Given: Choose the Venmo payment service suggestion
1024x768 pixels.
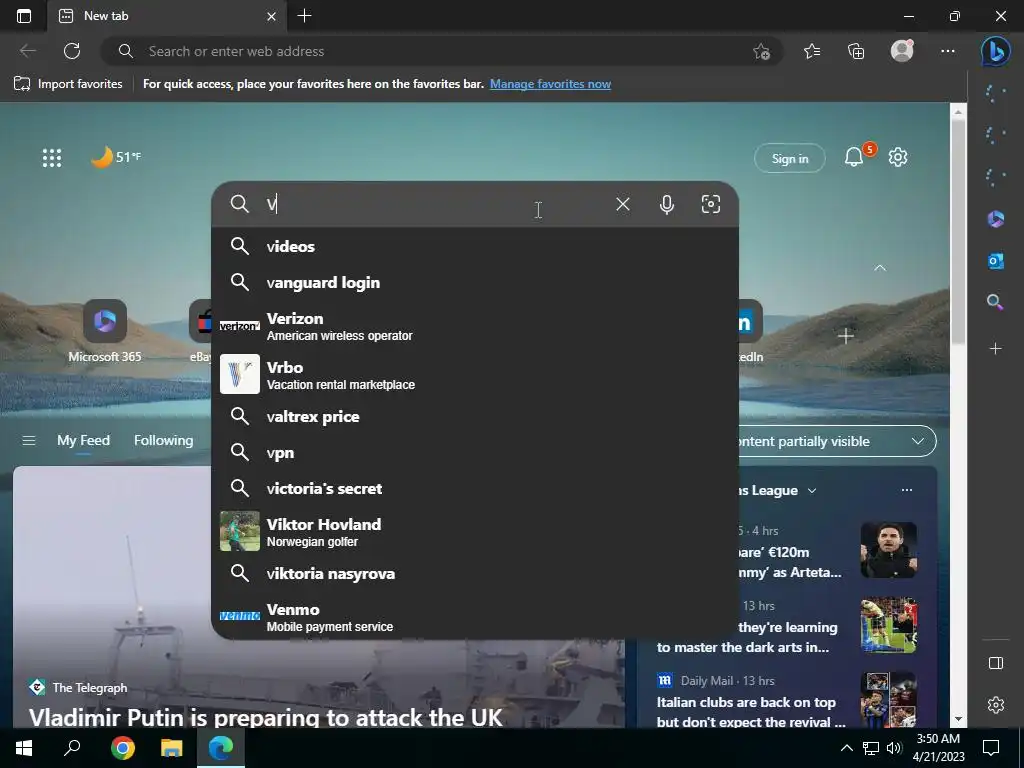Looking at the screenshot, I should (x=475, y=616).
